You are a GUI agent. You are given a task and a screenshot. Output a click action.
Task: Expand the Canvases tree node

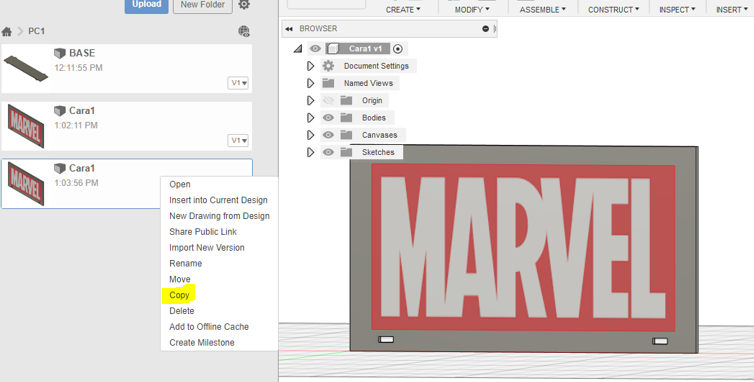click(311, 135)
